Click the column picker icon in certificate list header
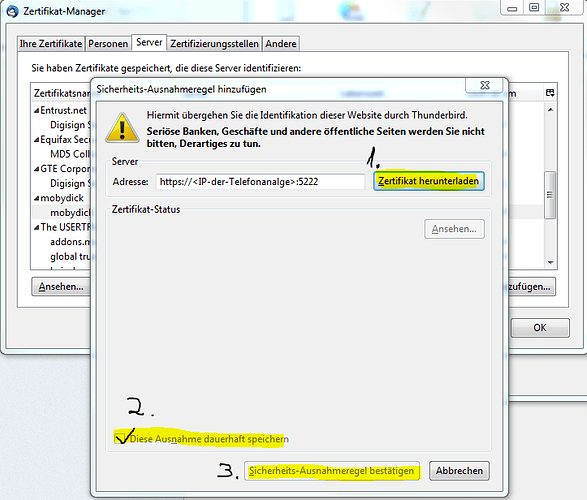Viewport: 587px width, 500px height. [x=550, y=93]
